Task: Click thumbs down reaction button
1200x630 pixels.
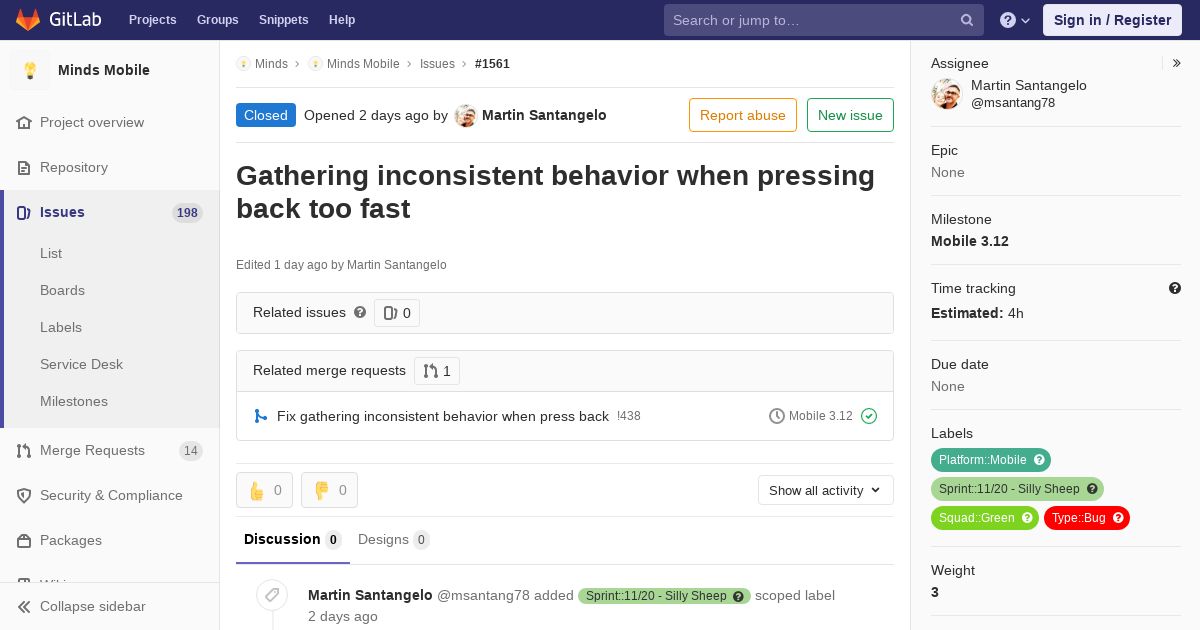Action: (x=329, y=490)
